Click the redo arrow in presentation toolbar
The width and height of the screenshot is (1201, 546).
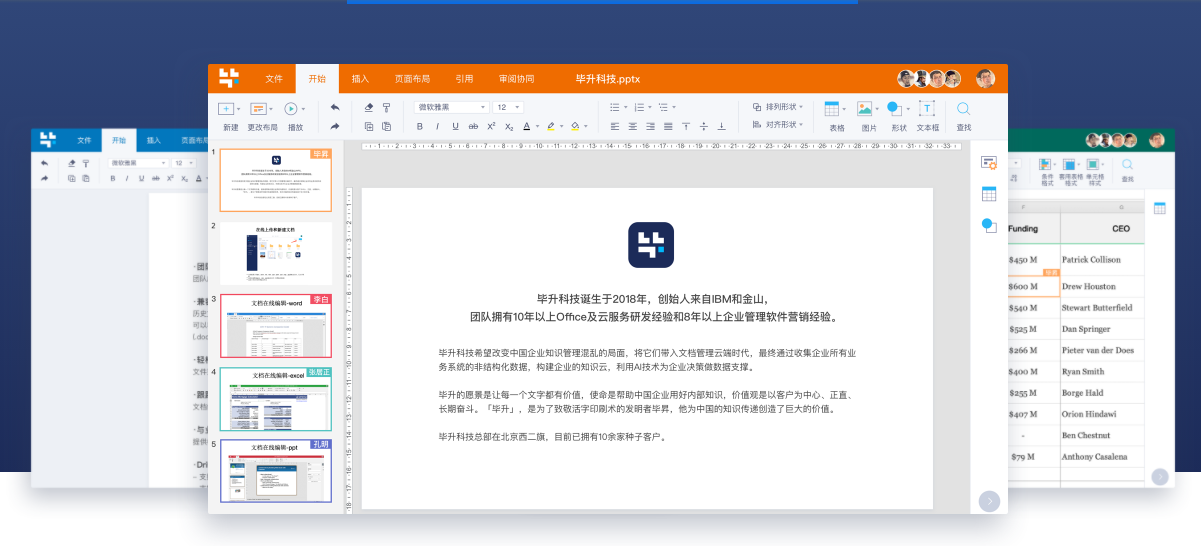point(335,126)
